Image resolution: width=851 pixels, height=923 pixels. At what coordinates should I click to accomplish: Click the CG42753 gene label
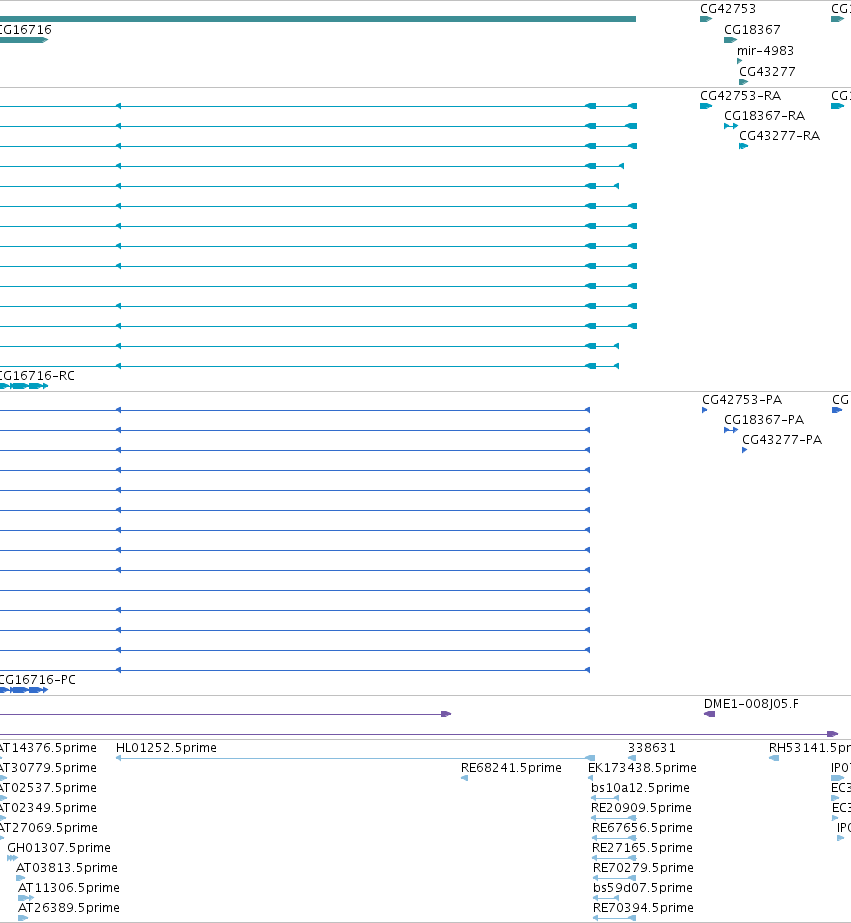[x=727, y=9]
